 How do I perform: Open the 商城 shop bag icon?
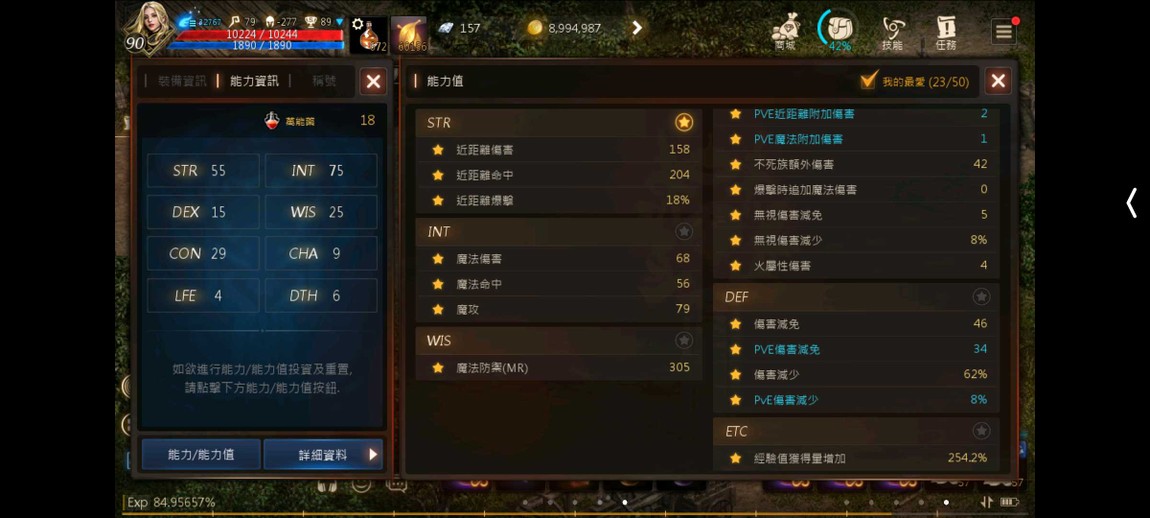tap(785, 32)
